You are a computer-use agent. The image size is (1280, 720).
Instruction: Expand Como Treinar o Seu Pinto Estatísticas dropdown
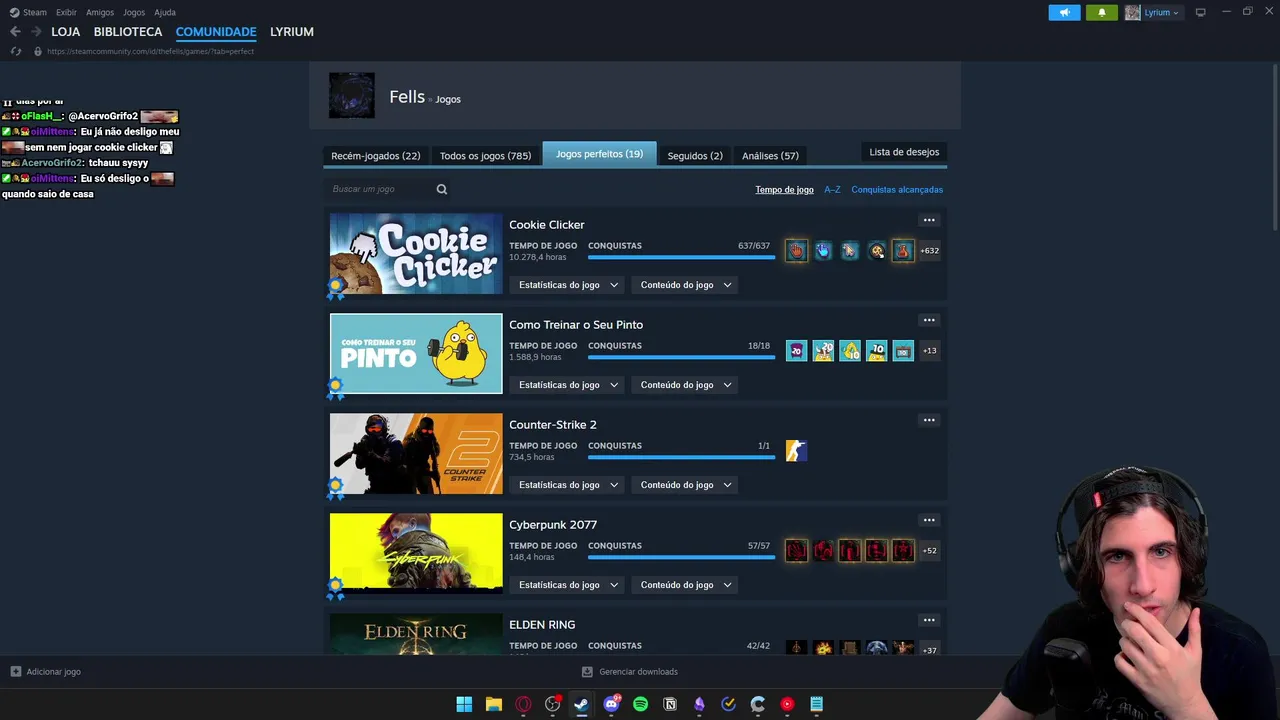pos(568,385)
